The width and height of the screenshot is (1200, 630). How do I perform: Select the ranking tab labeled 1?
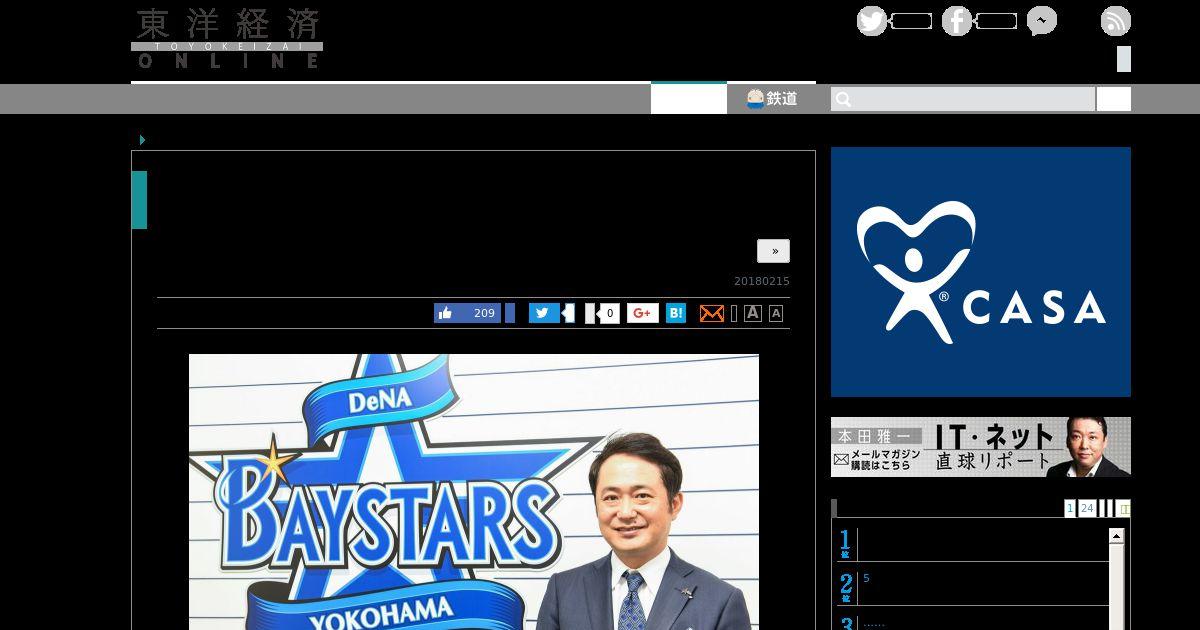pos(1070,509)
